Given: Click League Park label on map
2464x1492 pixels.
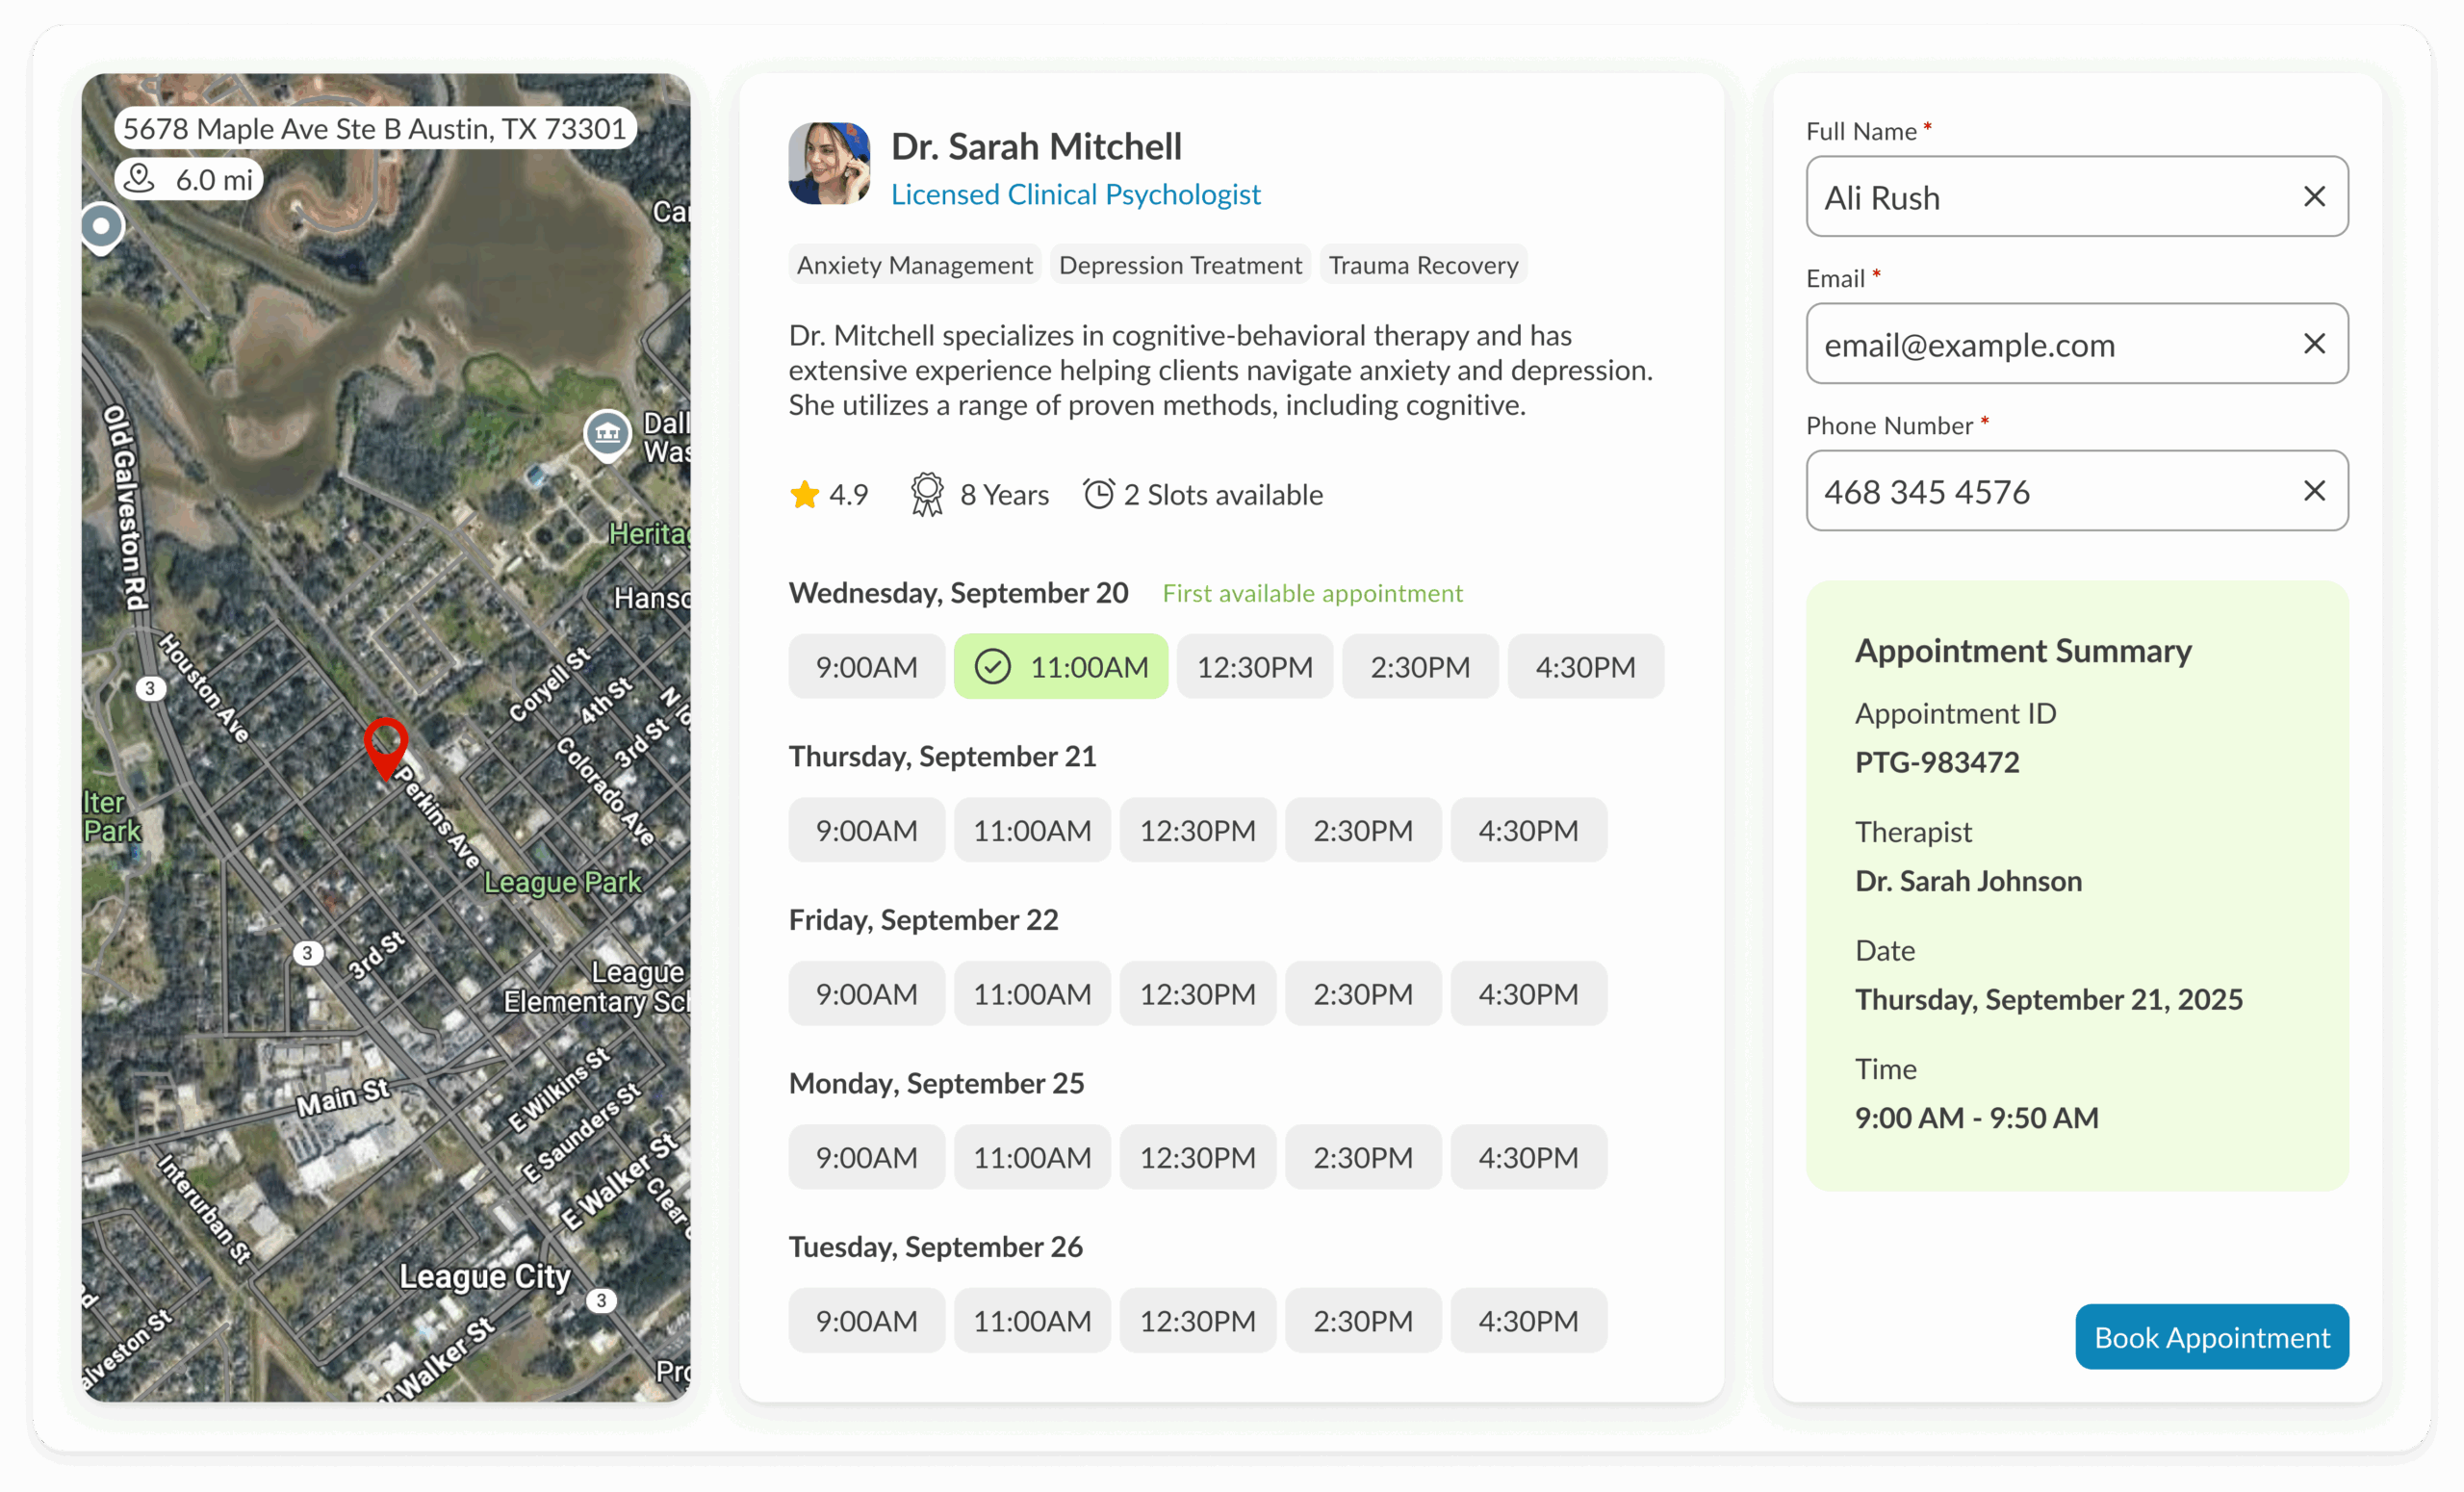Looking at the screenshot, I should [562, 882].
